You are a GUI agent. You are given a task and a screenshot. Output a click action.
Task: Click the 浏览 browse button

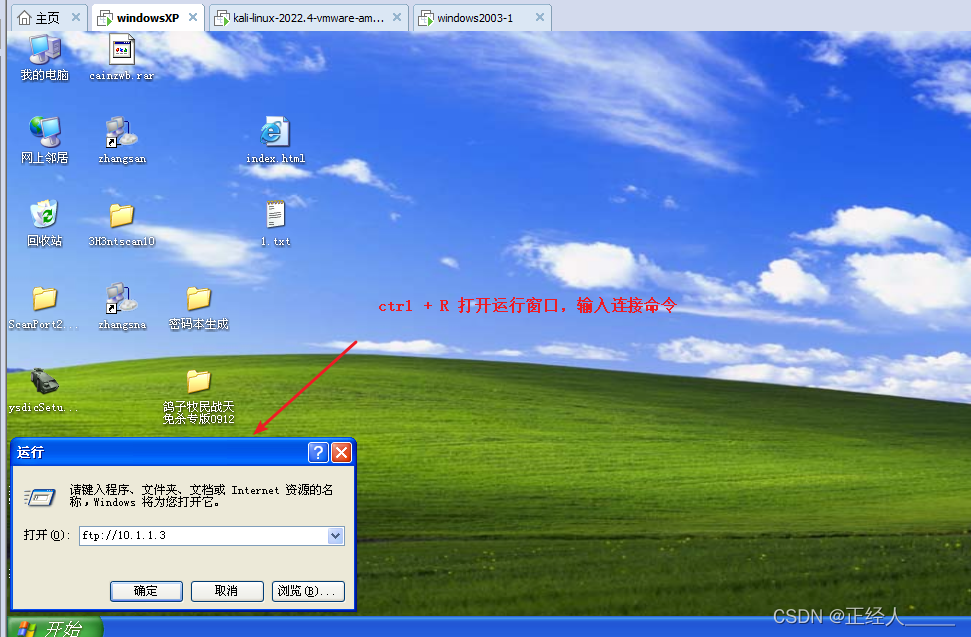(x=308, y=591)
